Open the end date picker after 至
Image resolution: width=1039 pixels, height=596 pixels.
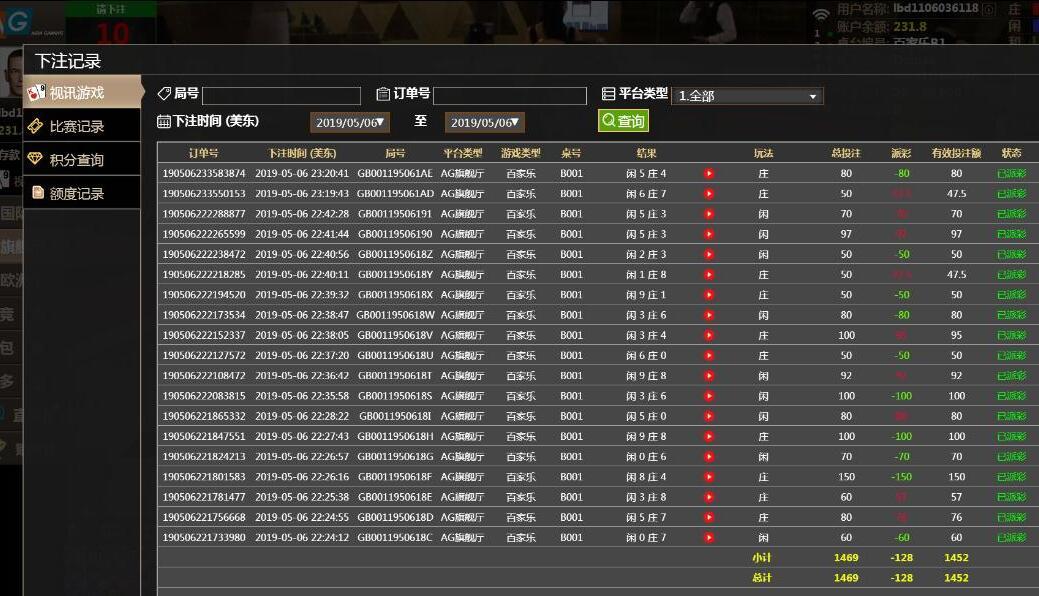484,122
